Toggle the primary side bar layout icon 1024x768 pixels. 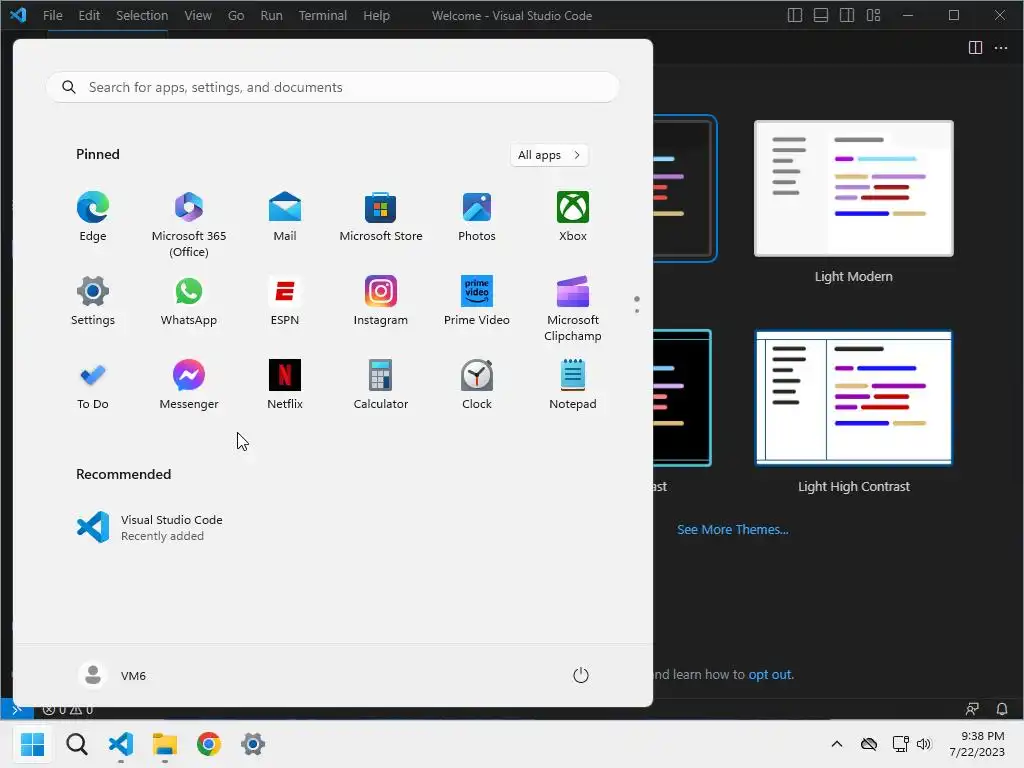795,15
